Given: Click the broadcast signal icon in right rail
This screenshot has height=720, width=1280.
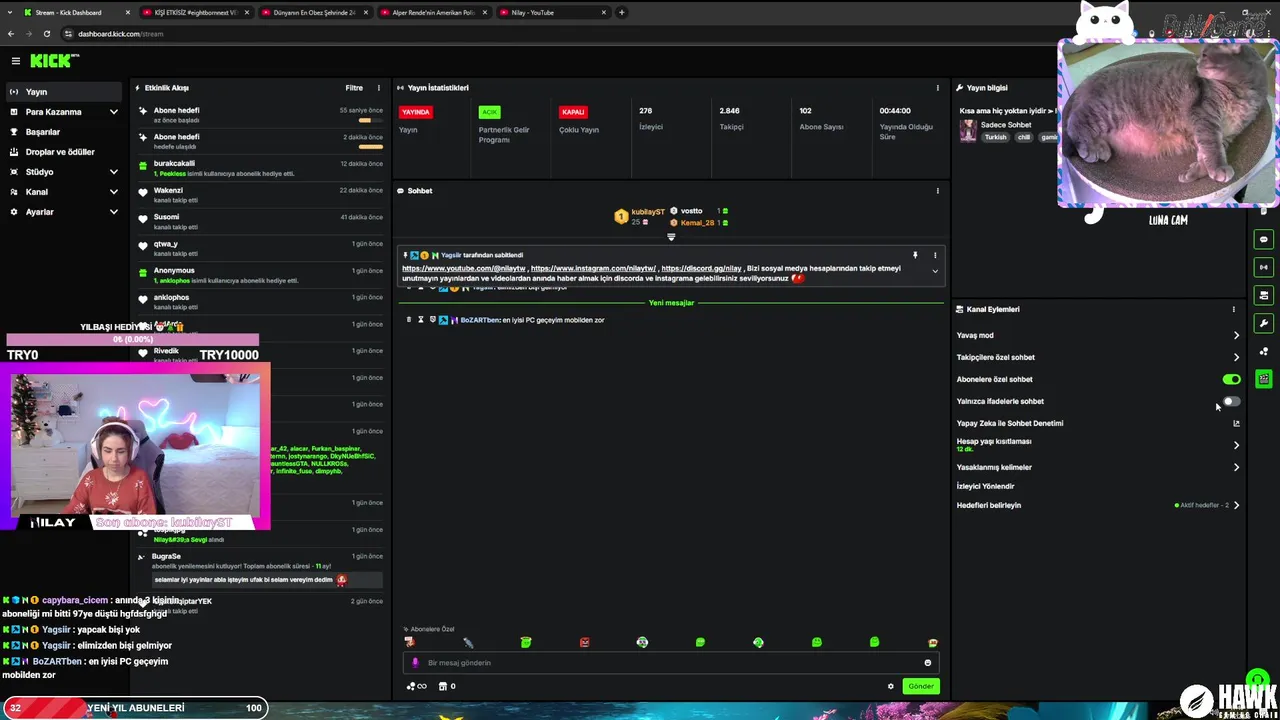Looking at the screenshot, I should [x=1264, y=267].
